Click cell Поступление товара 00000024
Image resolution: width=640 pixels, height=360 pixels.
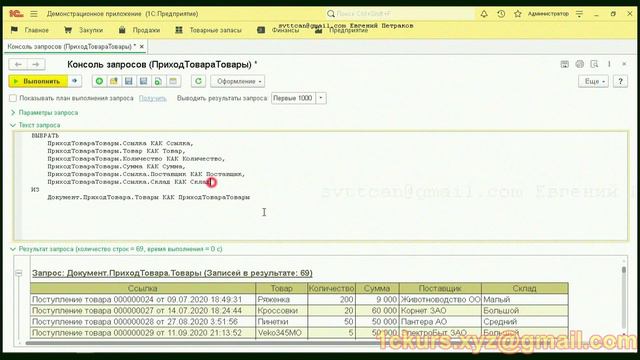point(143,299)
